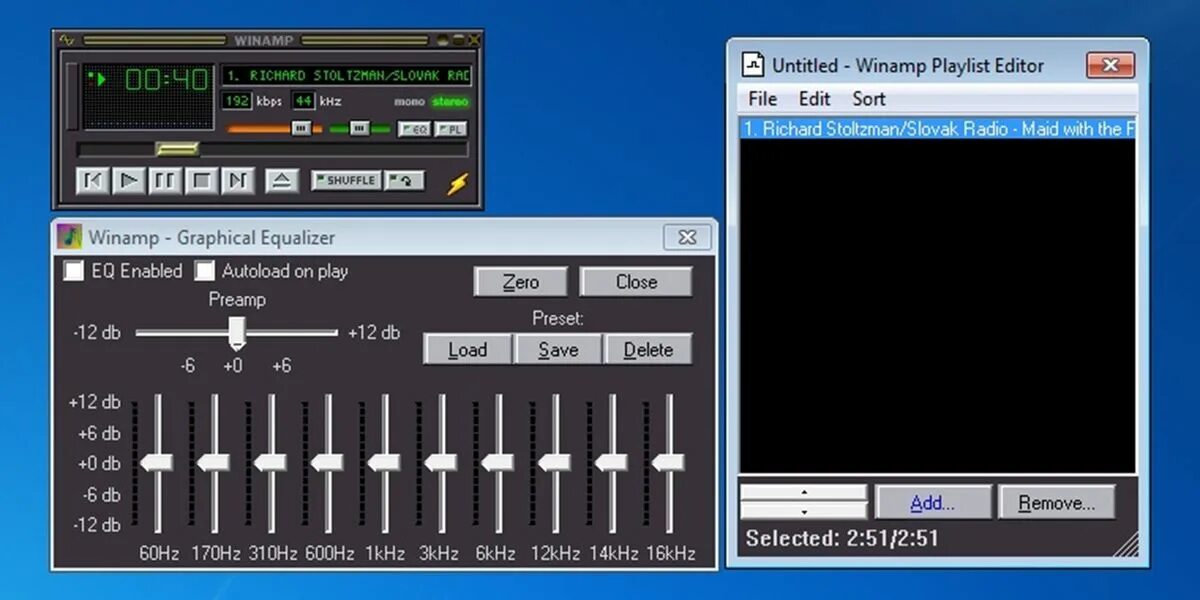This screenshot has height=600, width=1200.
Task: Click the 14kHz equalizer band slider
Action: (x=612, y=464)
